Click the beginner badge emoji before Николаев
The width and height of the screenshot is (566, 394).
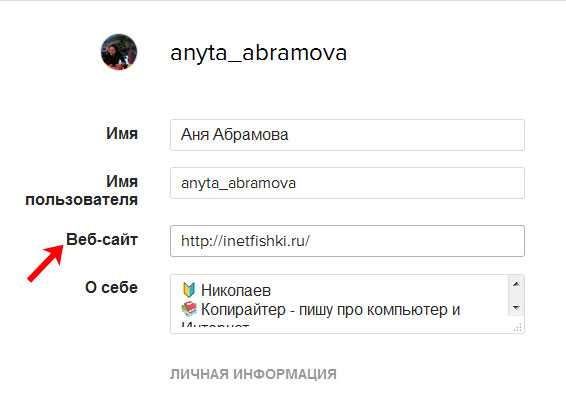tap(189, 290)
